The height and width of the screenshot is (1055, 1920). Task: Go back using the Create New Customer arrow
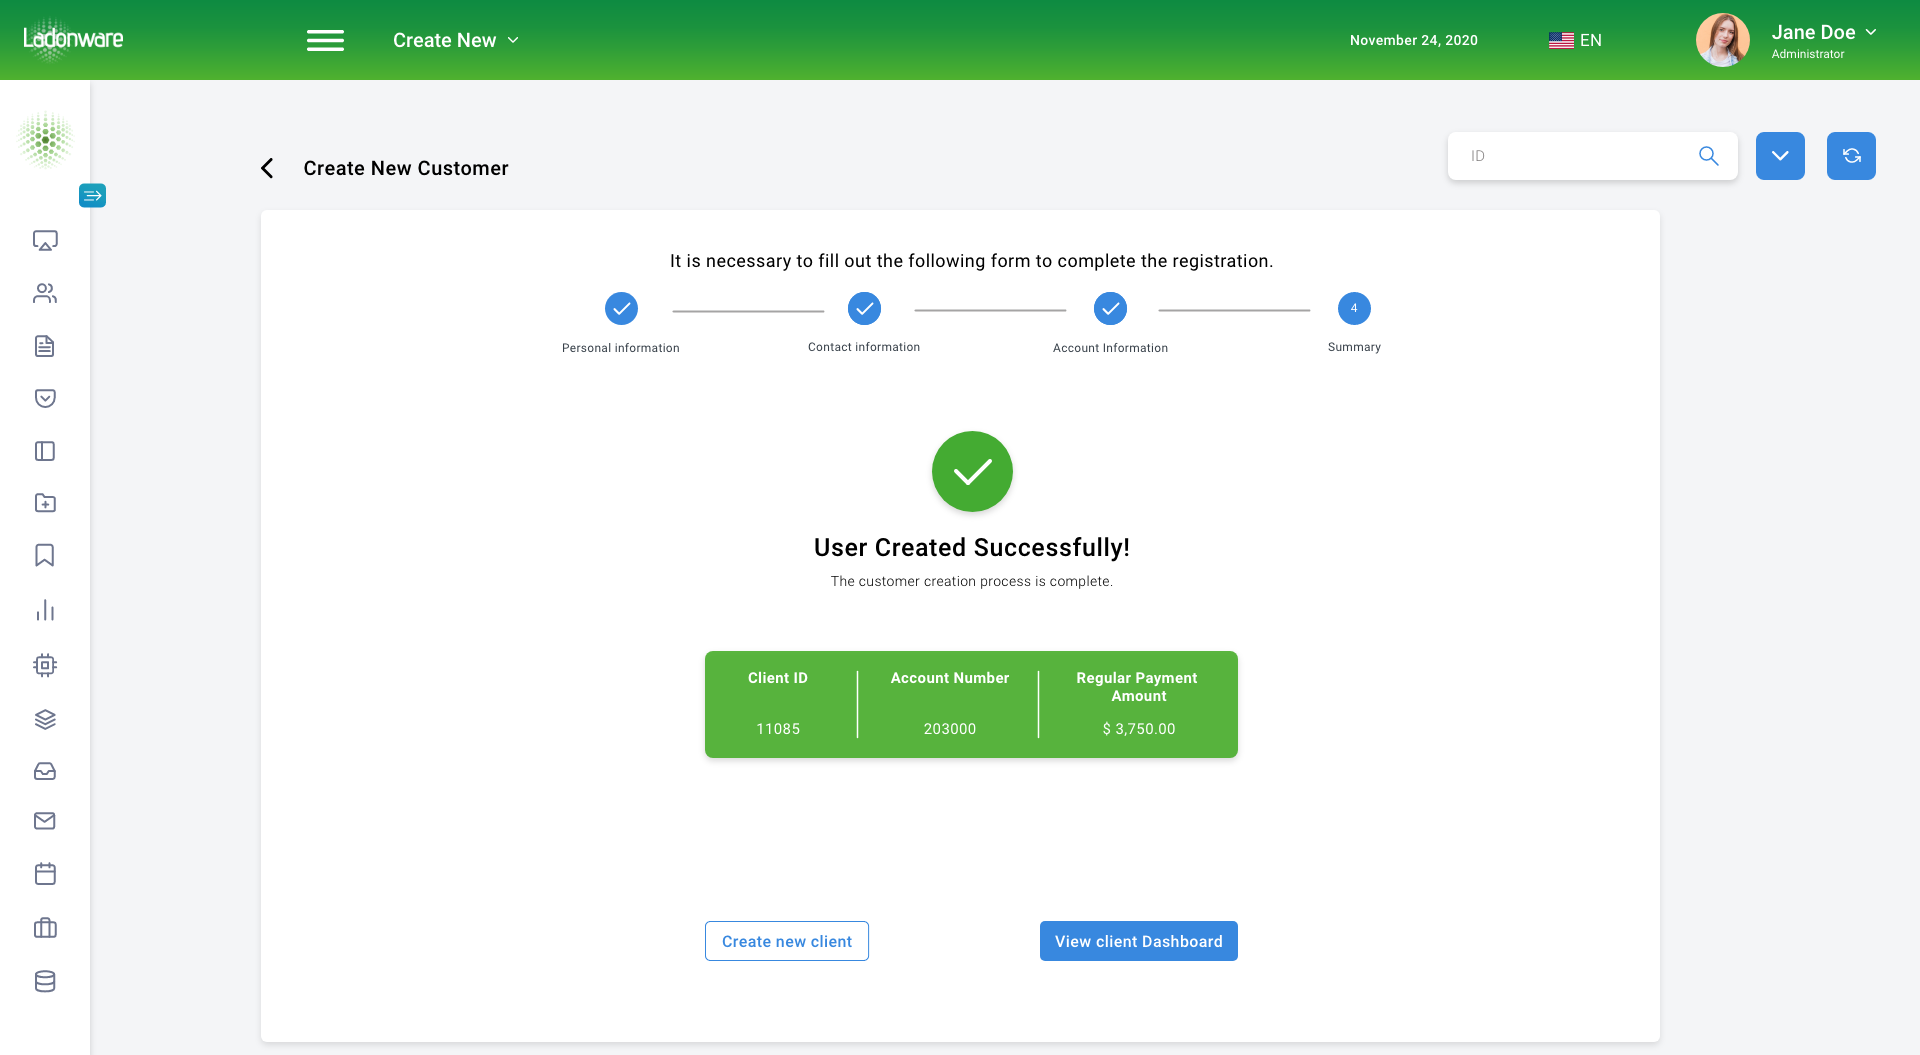tap(267, 168)
